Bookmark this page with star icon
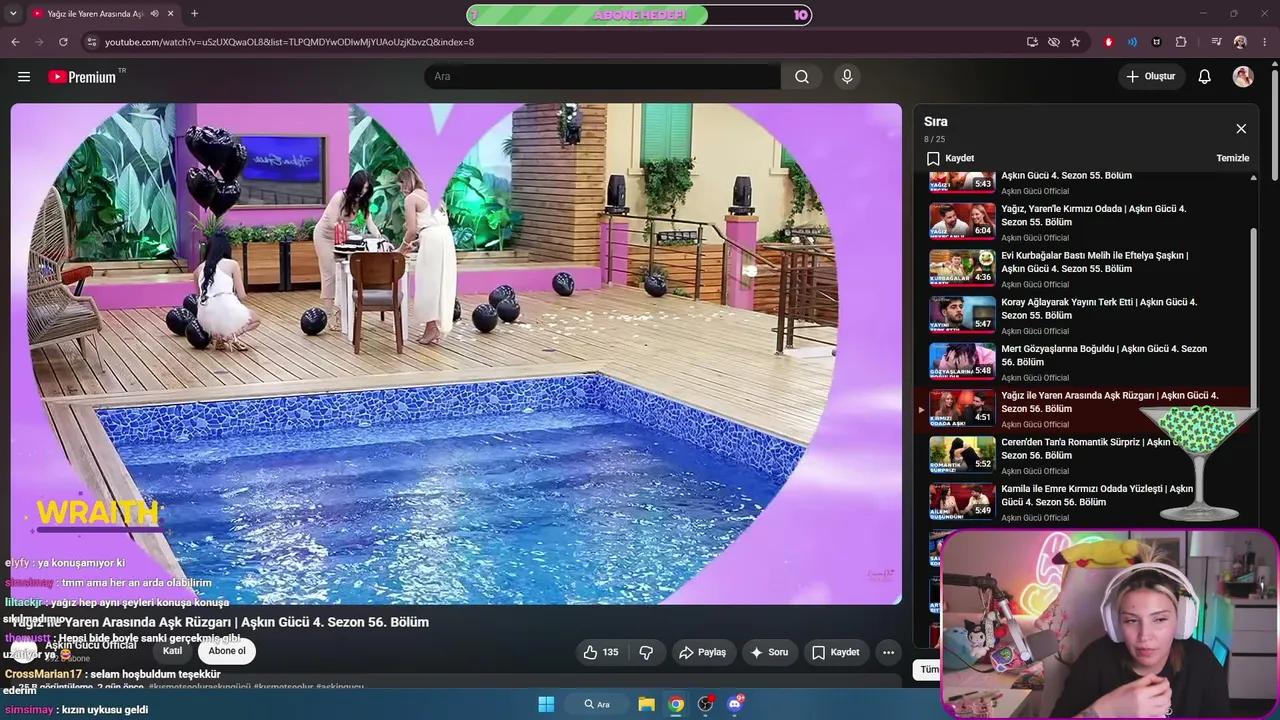Screen dimensions: 1280x720 pyautogui.click(x=1075, y=42)
